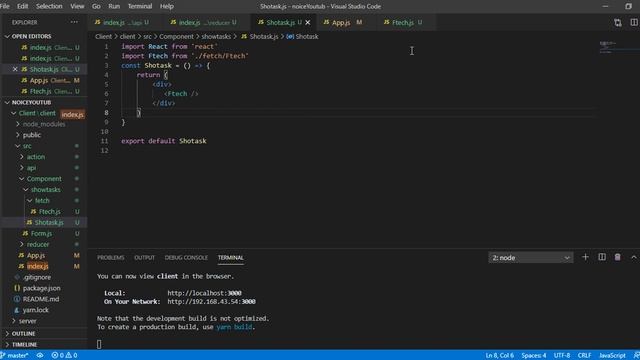Open the Selection menu
This screenshot has height=360, width=640.
49,6
